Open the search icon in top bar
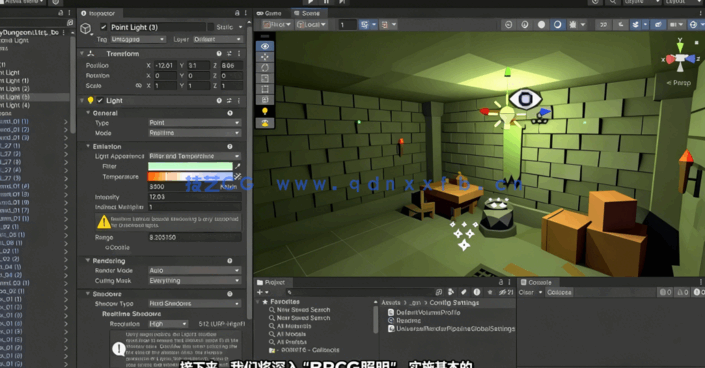 click(x=613, y=2)
